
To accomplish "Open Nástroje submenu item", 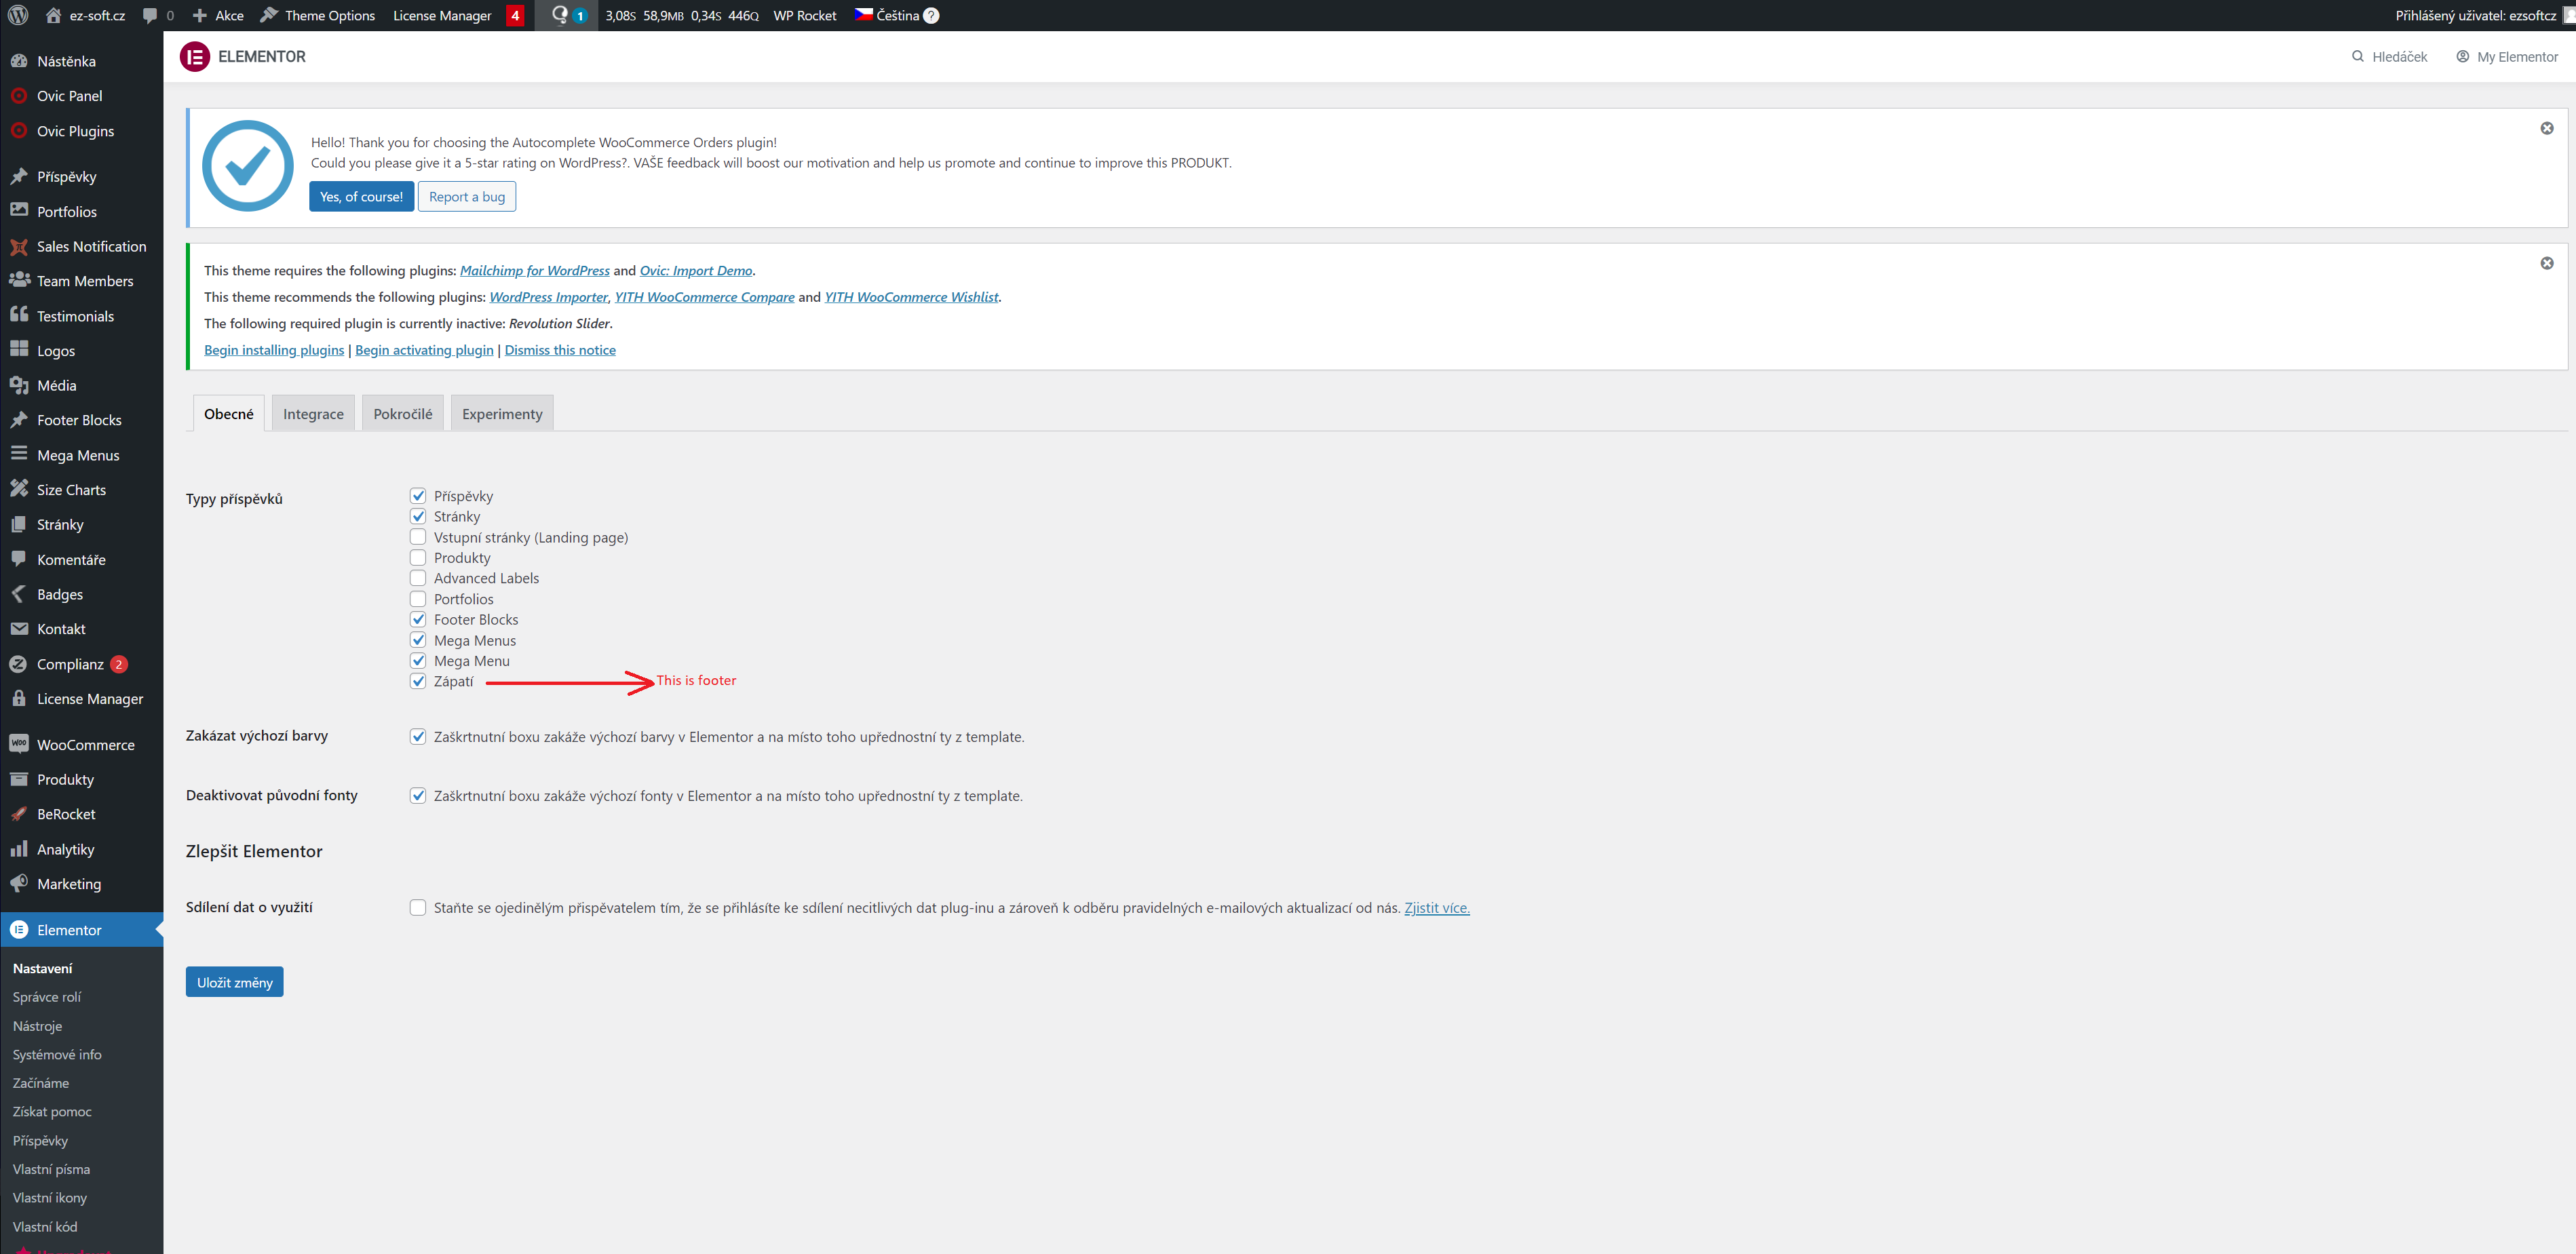I will pyautogui.click(x=38, y=1026).
